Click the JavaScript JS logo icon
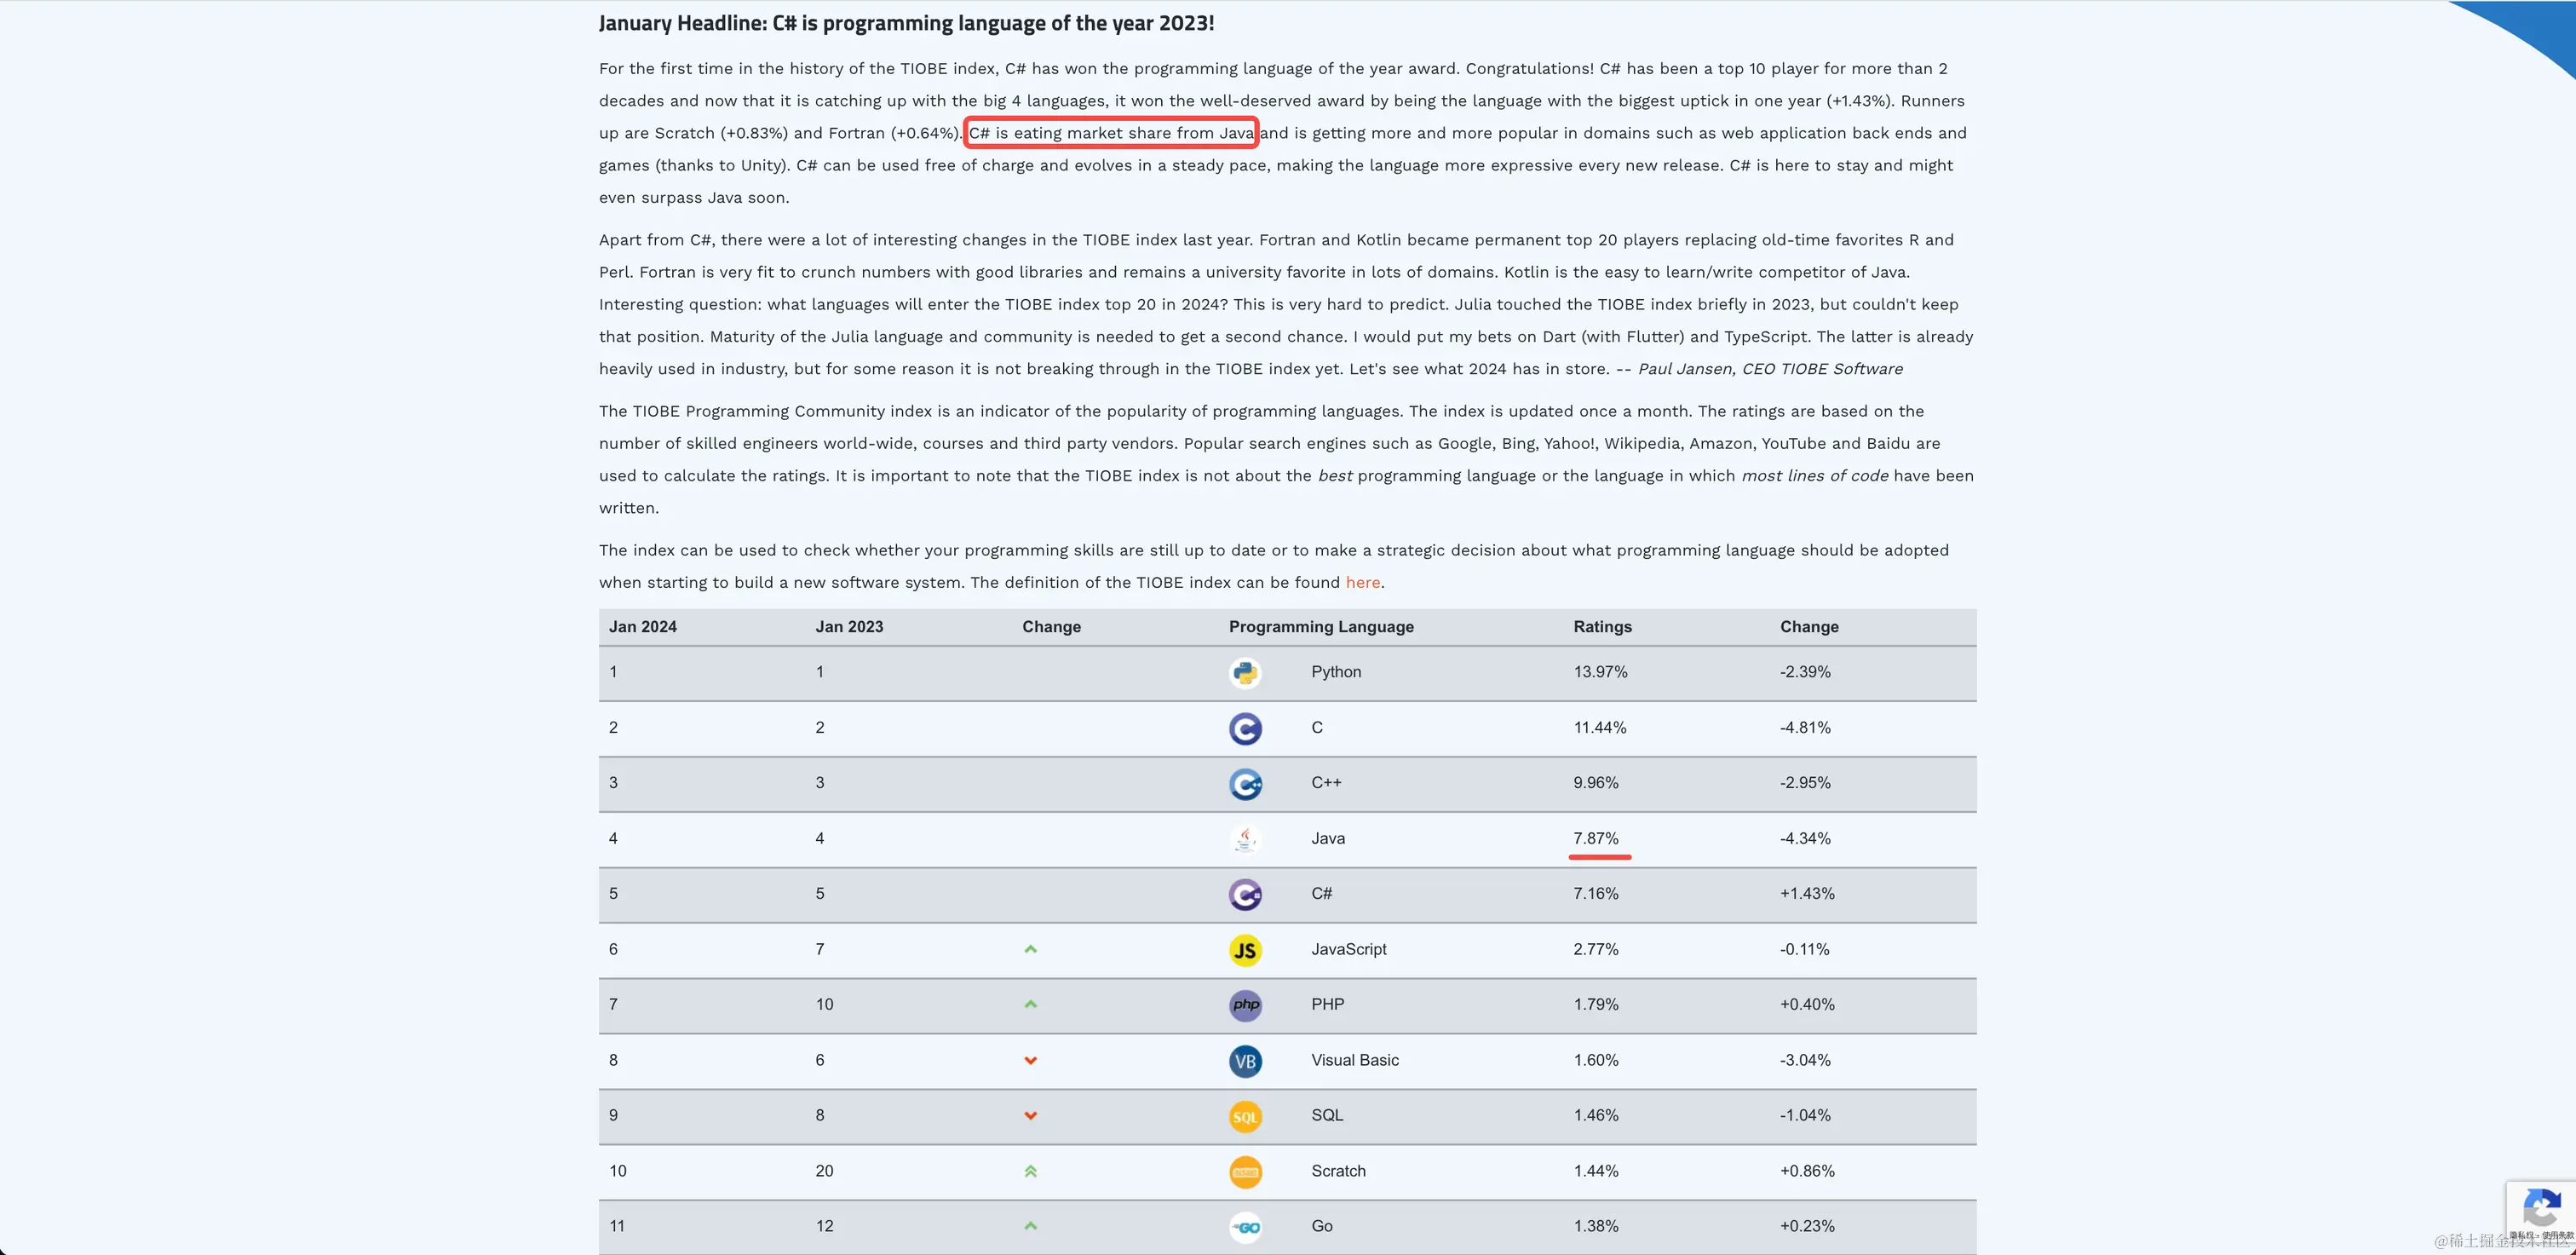 pos(1245,950)
